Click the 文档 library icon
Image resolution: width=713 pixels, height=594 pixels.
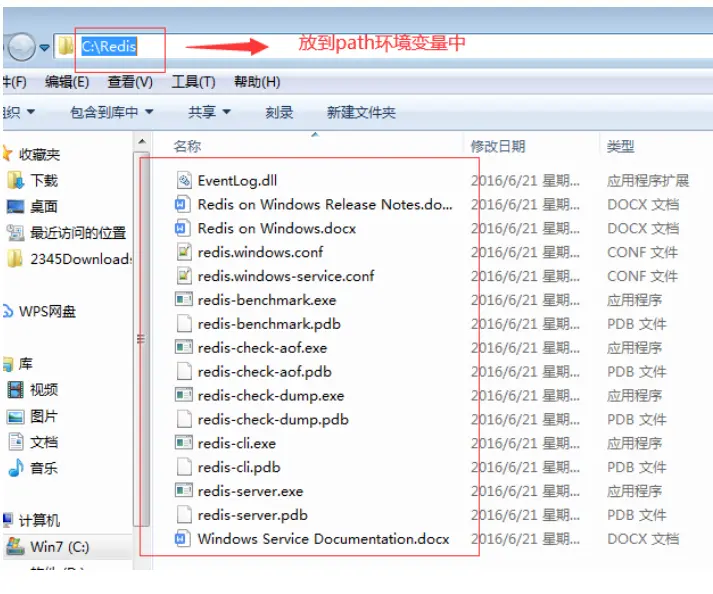[15, 442]
